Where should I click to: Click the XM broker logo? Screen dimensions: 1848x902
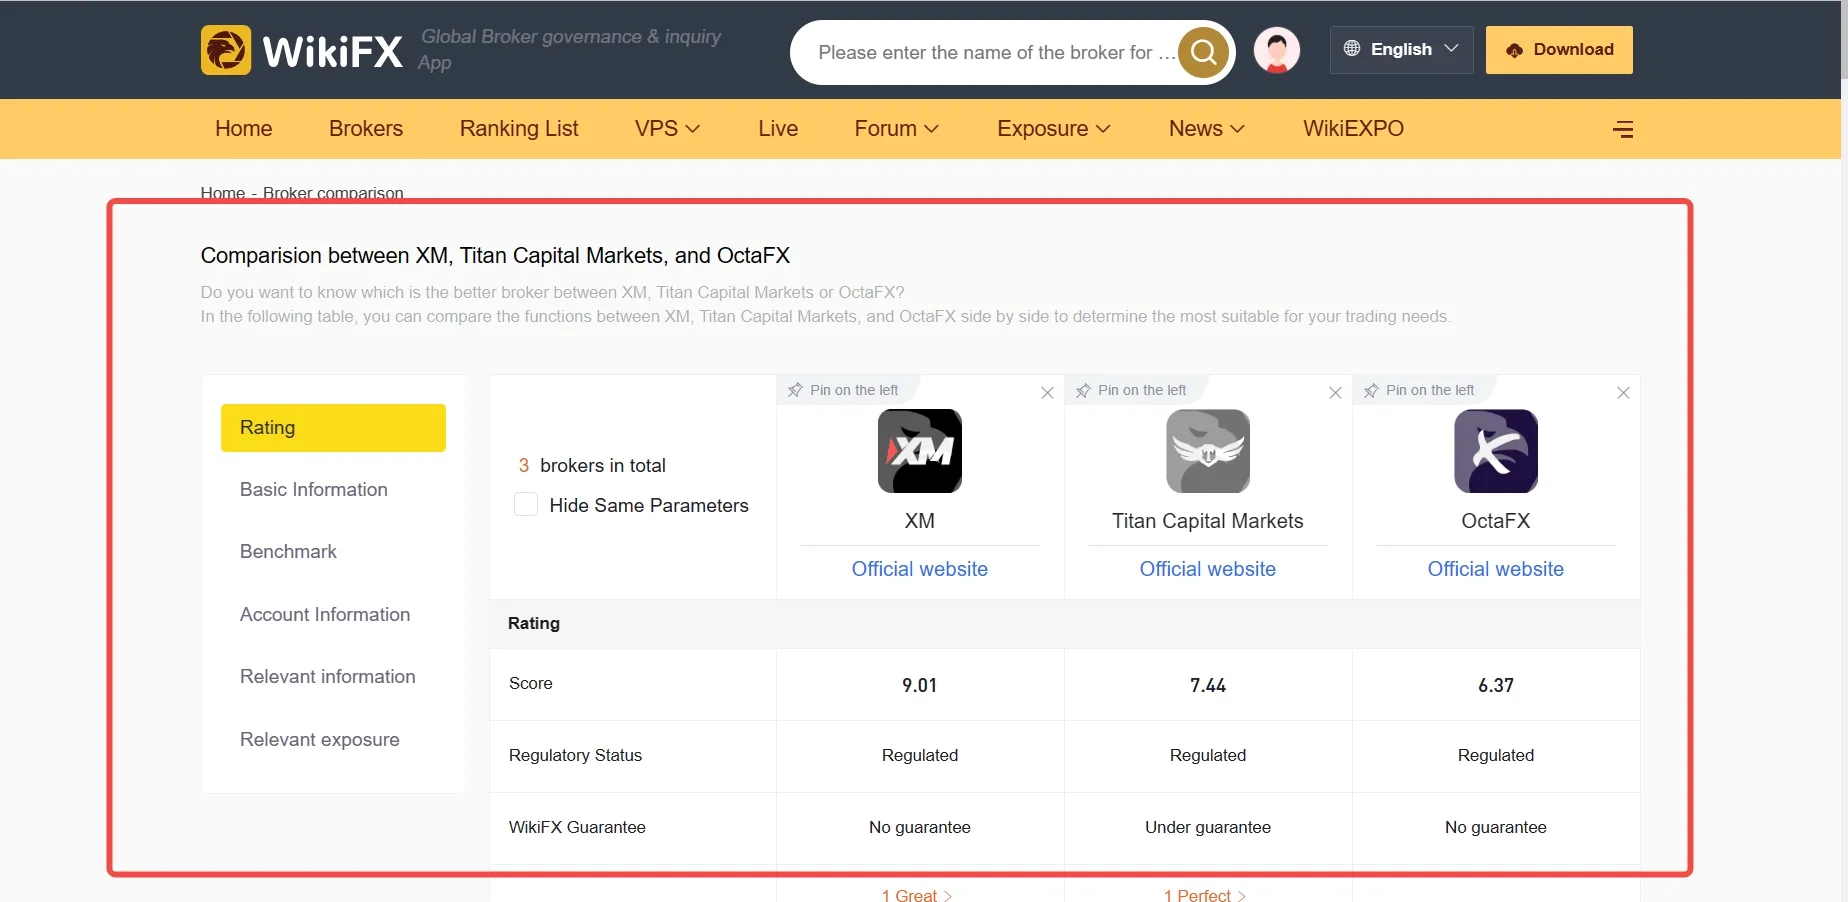[920, 451]
